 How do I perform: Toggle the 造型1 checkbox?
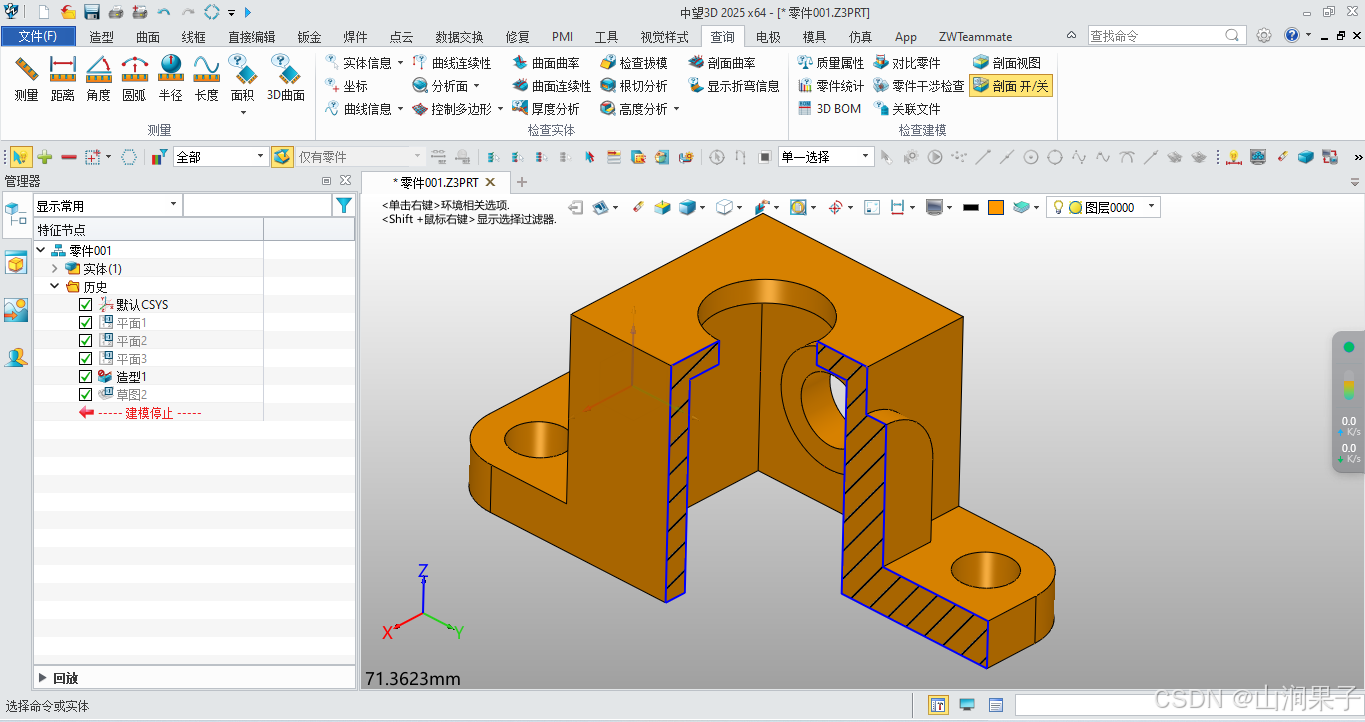coord(85,377)
